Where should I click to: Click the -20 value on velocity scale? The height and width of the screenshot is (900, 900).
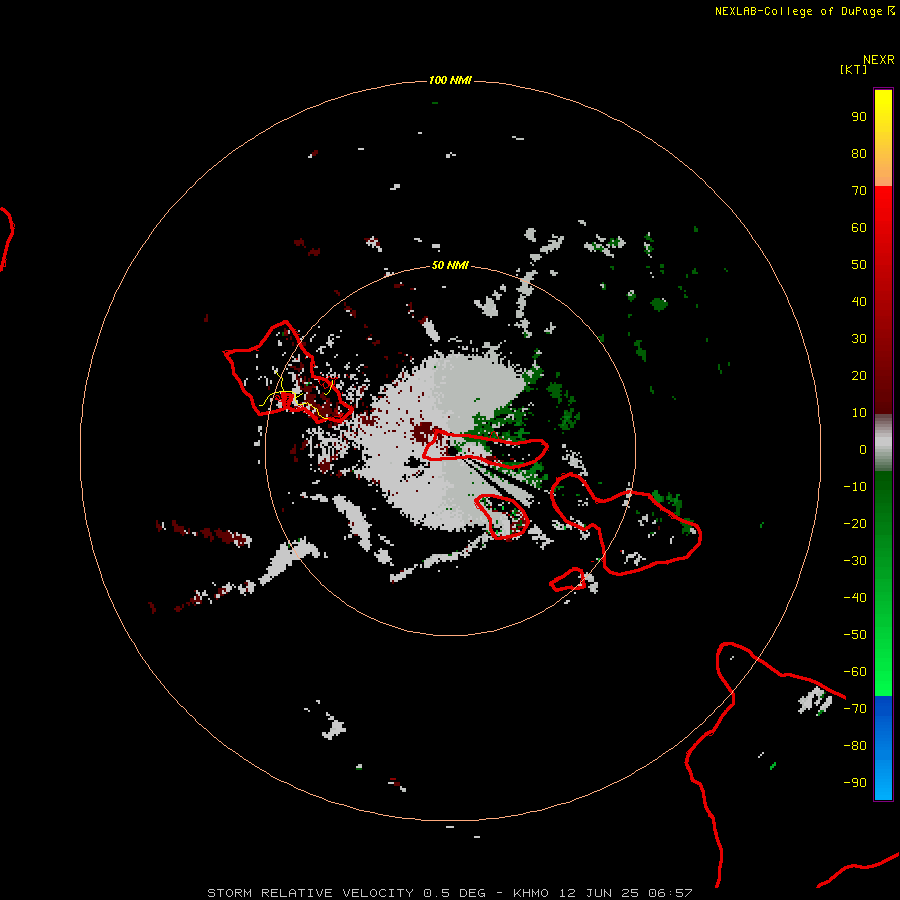click(855, 523)
